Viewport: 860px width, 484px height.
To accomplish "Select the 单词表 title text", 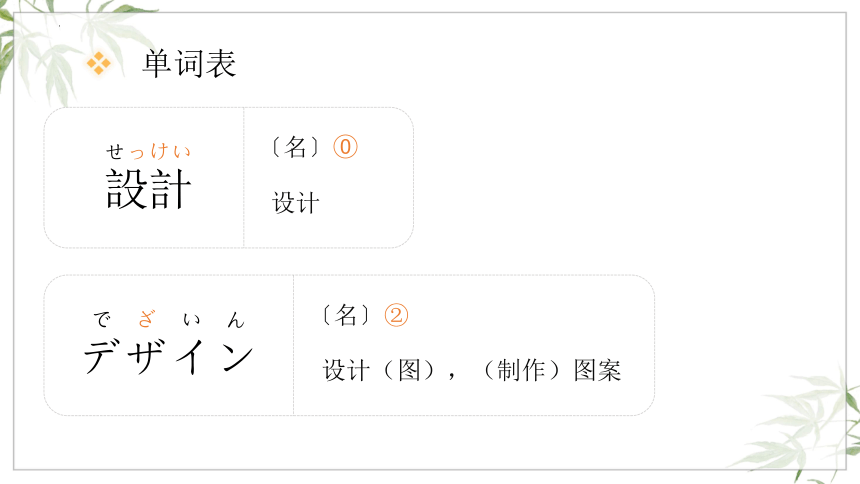I will click(189, 64).
